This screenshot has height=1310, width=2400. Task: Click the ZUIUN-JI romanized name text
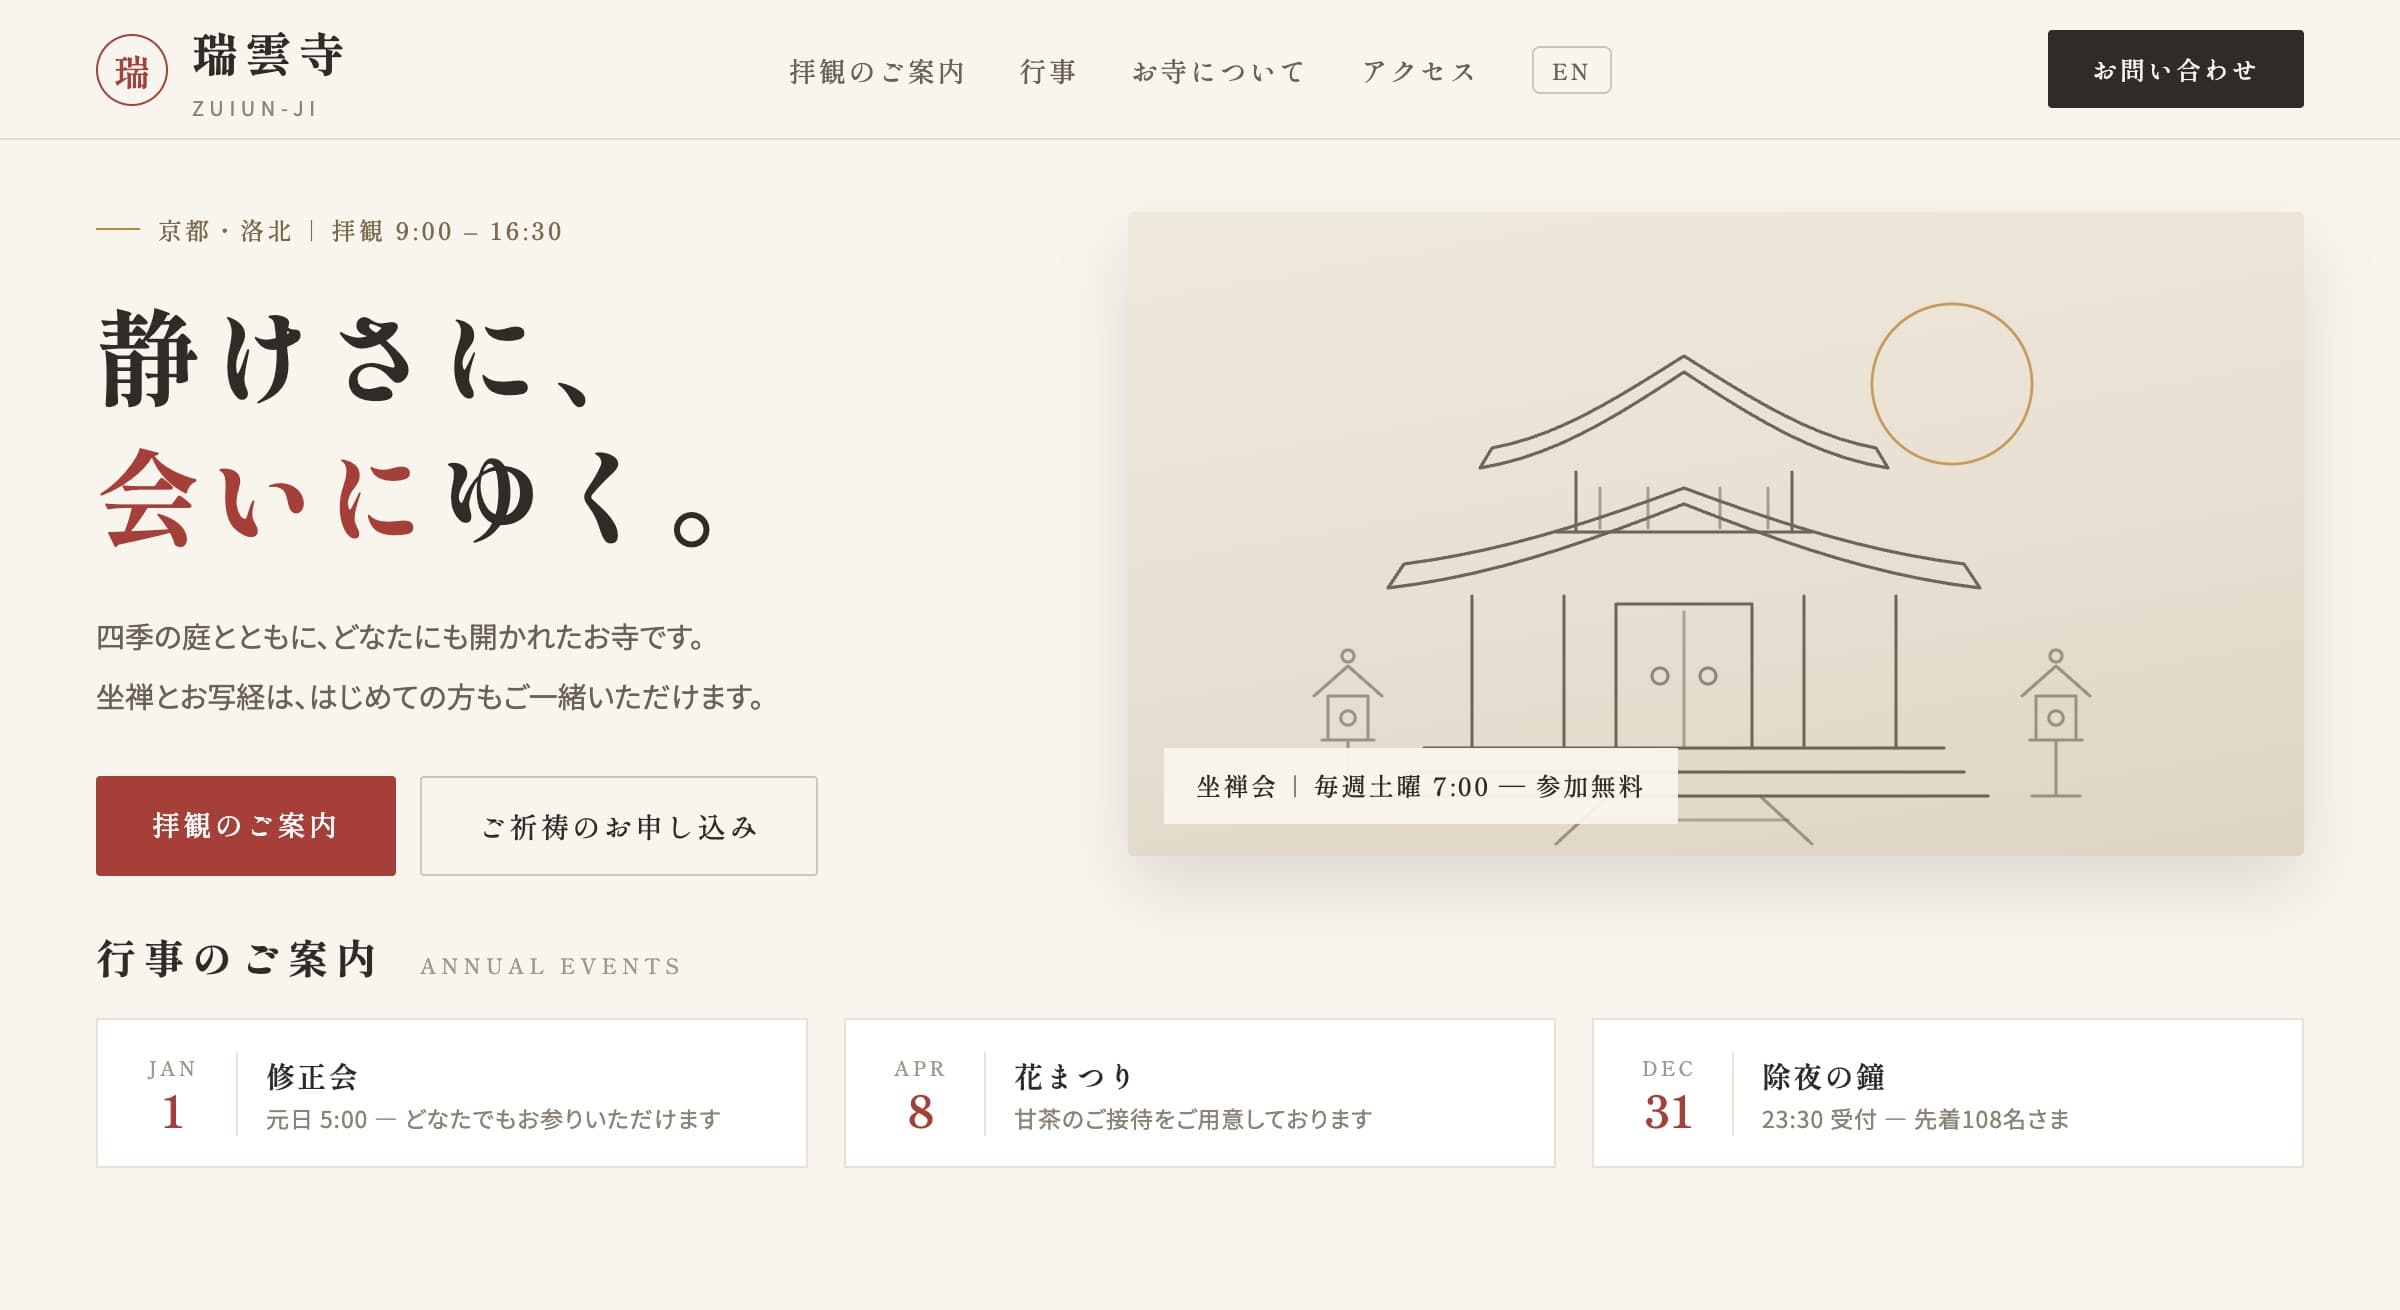pos(255,109)
